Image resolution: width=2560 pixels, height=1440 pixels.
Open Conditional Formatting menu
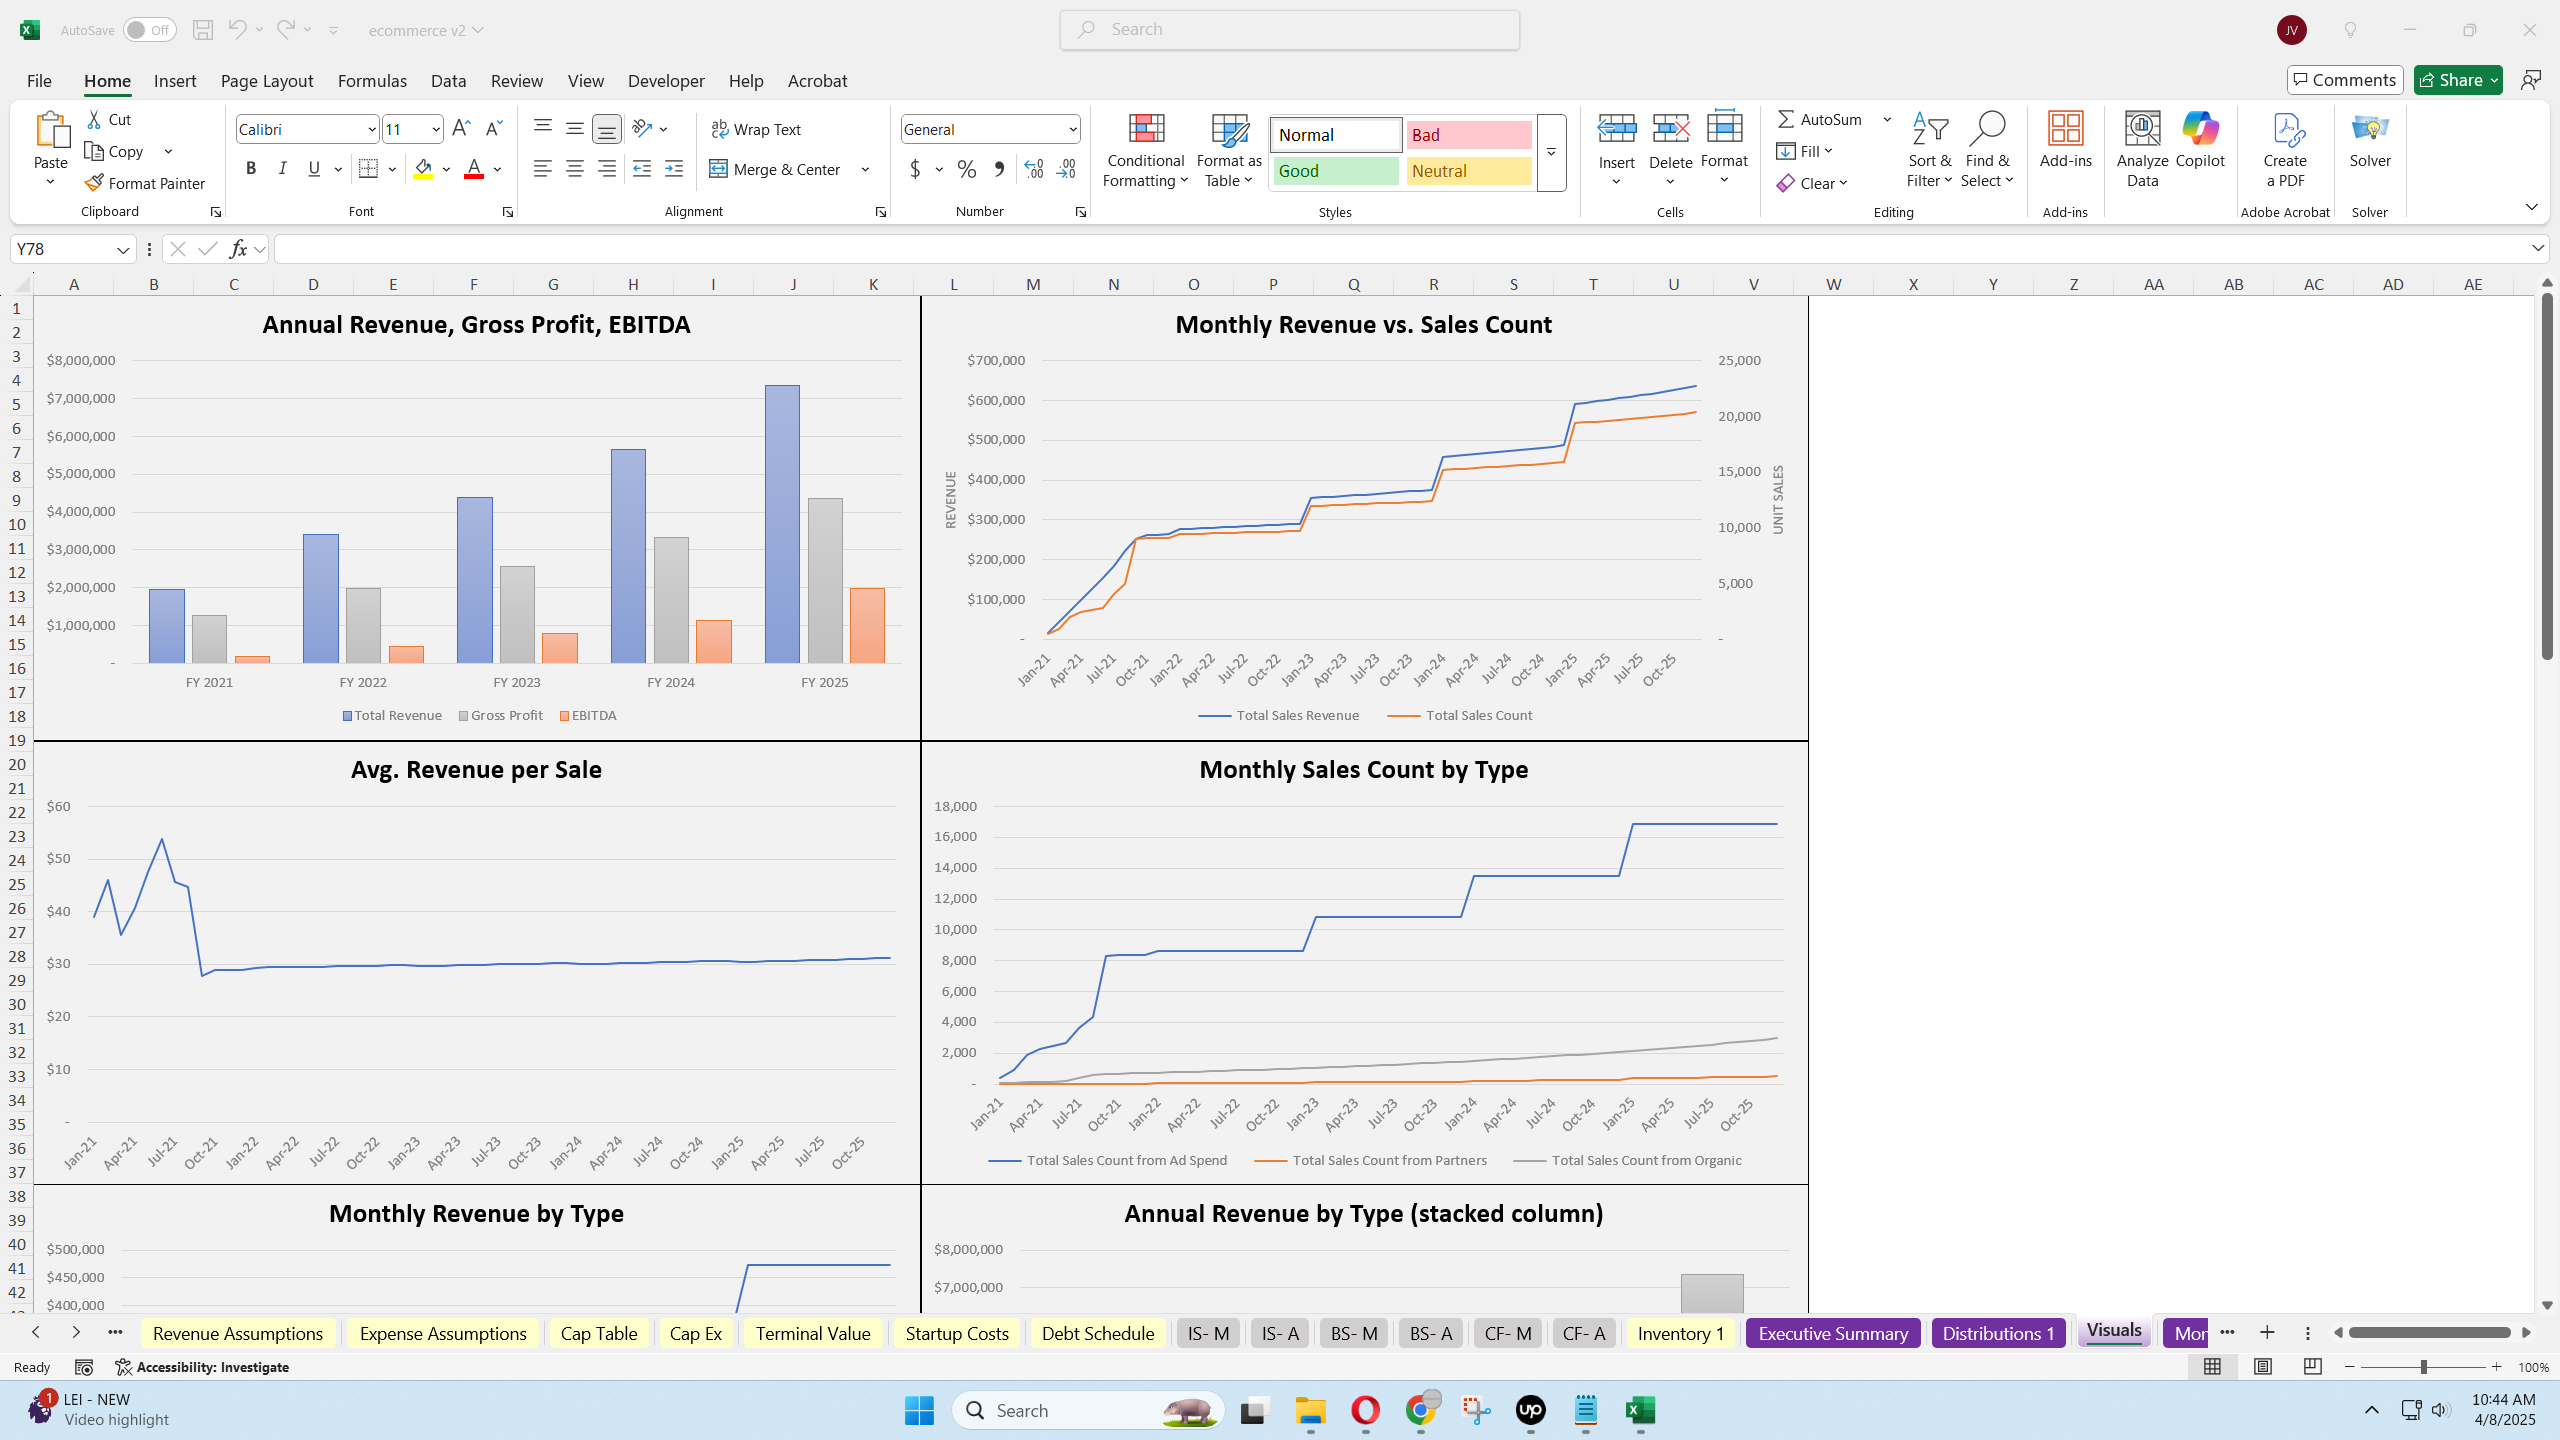[1145, 150]
